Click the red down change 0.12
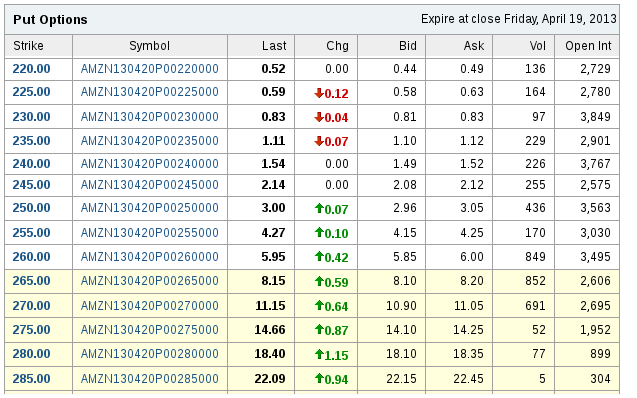Image resolution: width=637 pixels, height=398 pixels. click(332, 93)
